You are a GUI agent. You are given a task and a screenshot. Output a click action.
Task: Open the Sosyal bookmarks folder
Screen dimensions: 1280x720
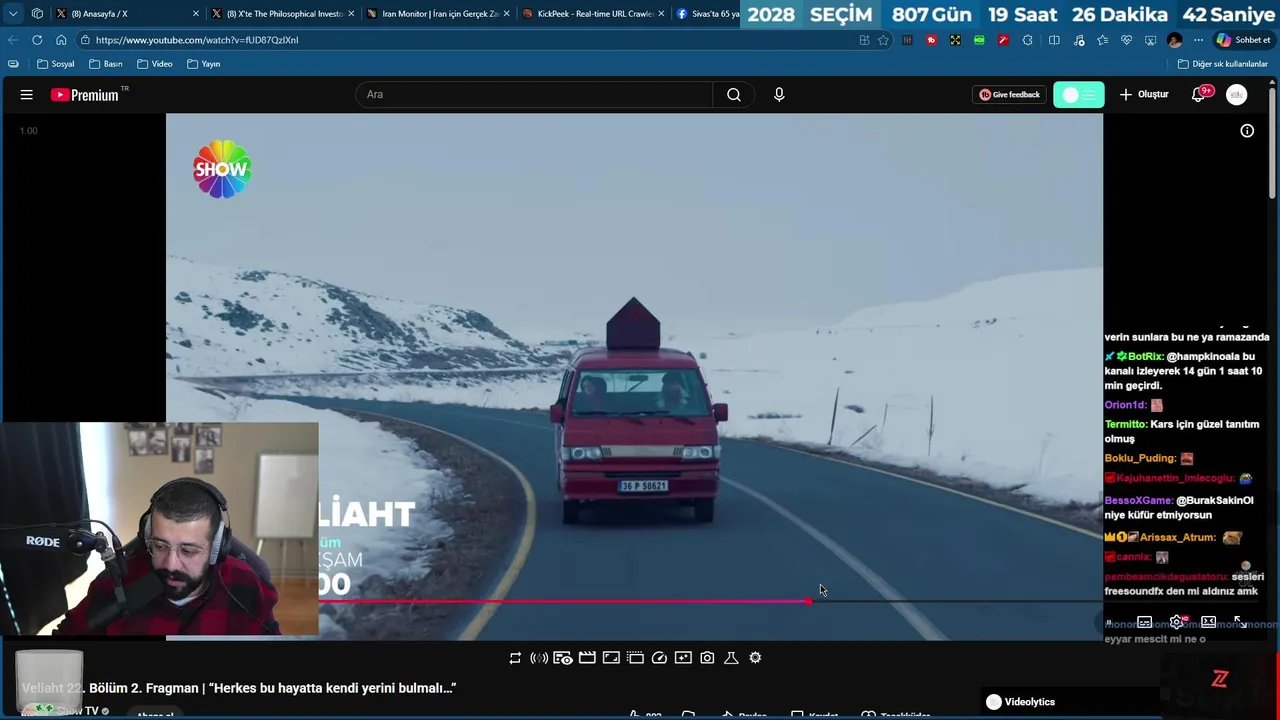tap(56, 64)
